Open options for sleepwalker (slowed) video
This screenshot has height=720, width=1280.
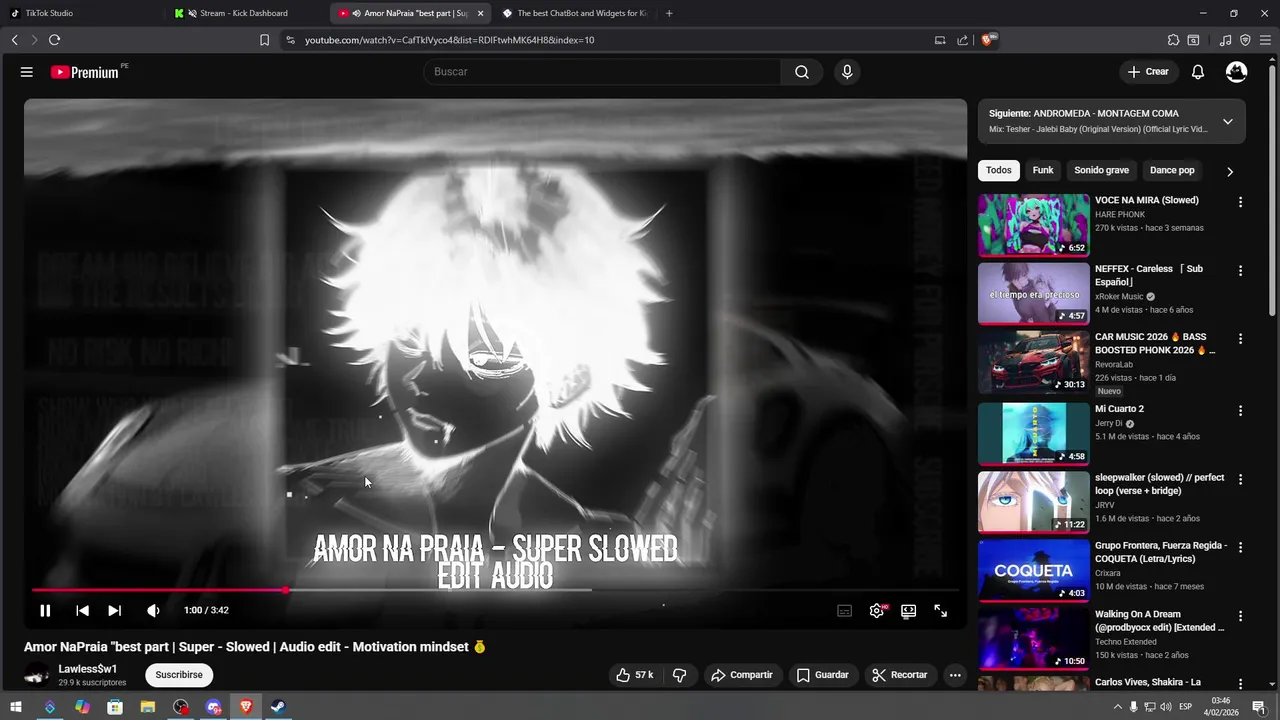[1240, 479]
